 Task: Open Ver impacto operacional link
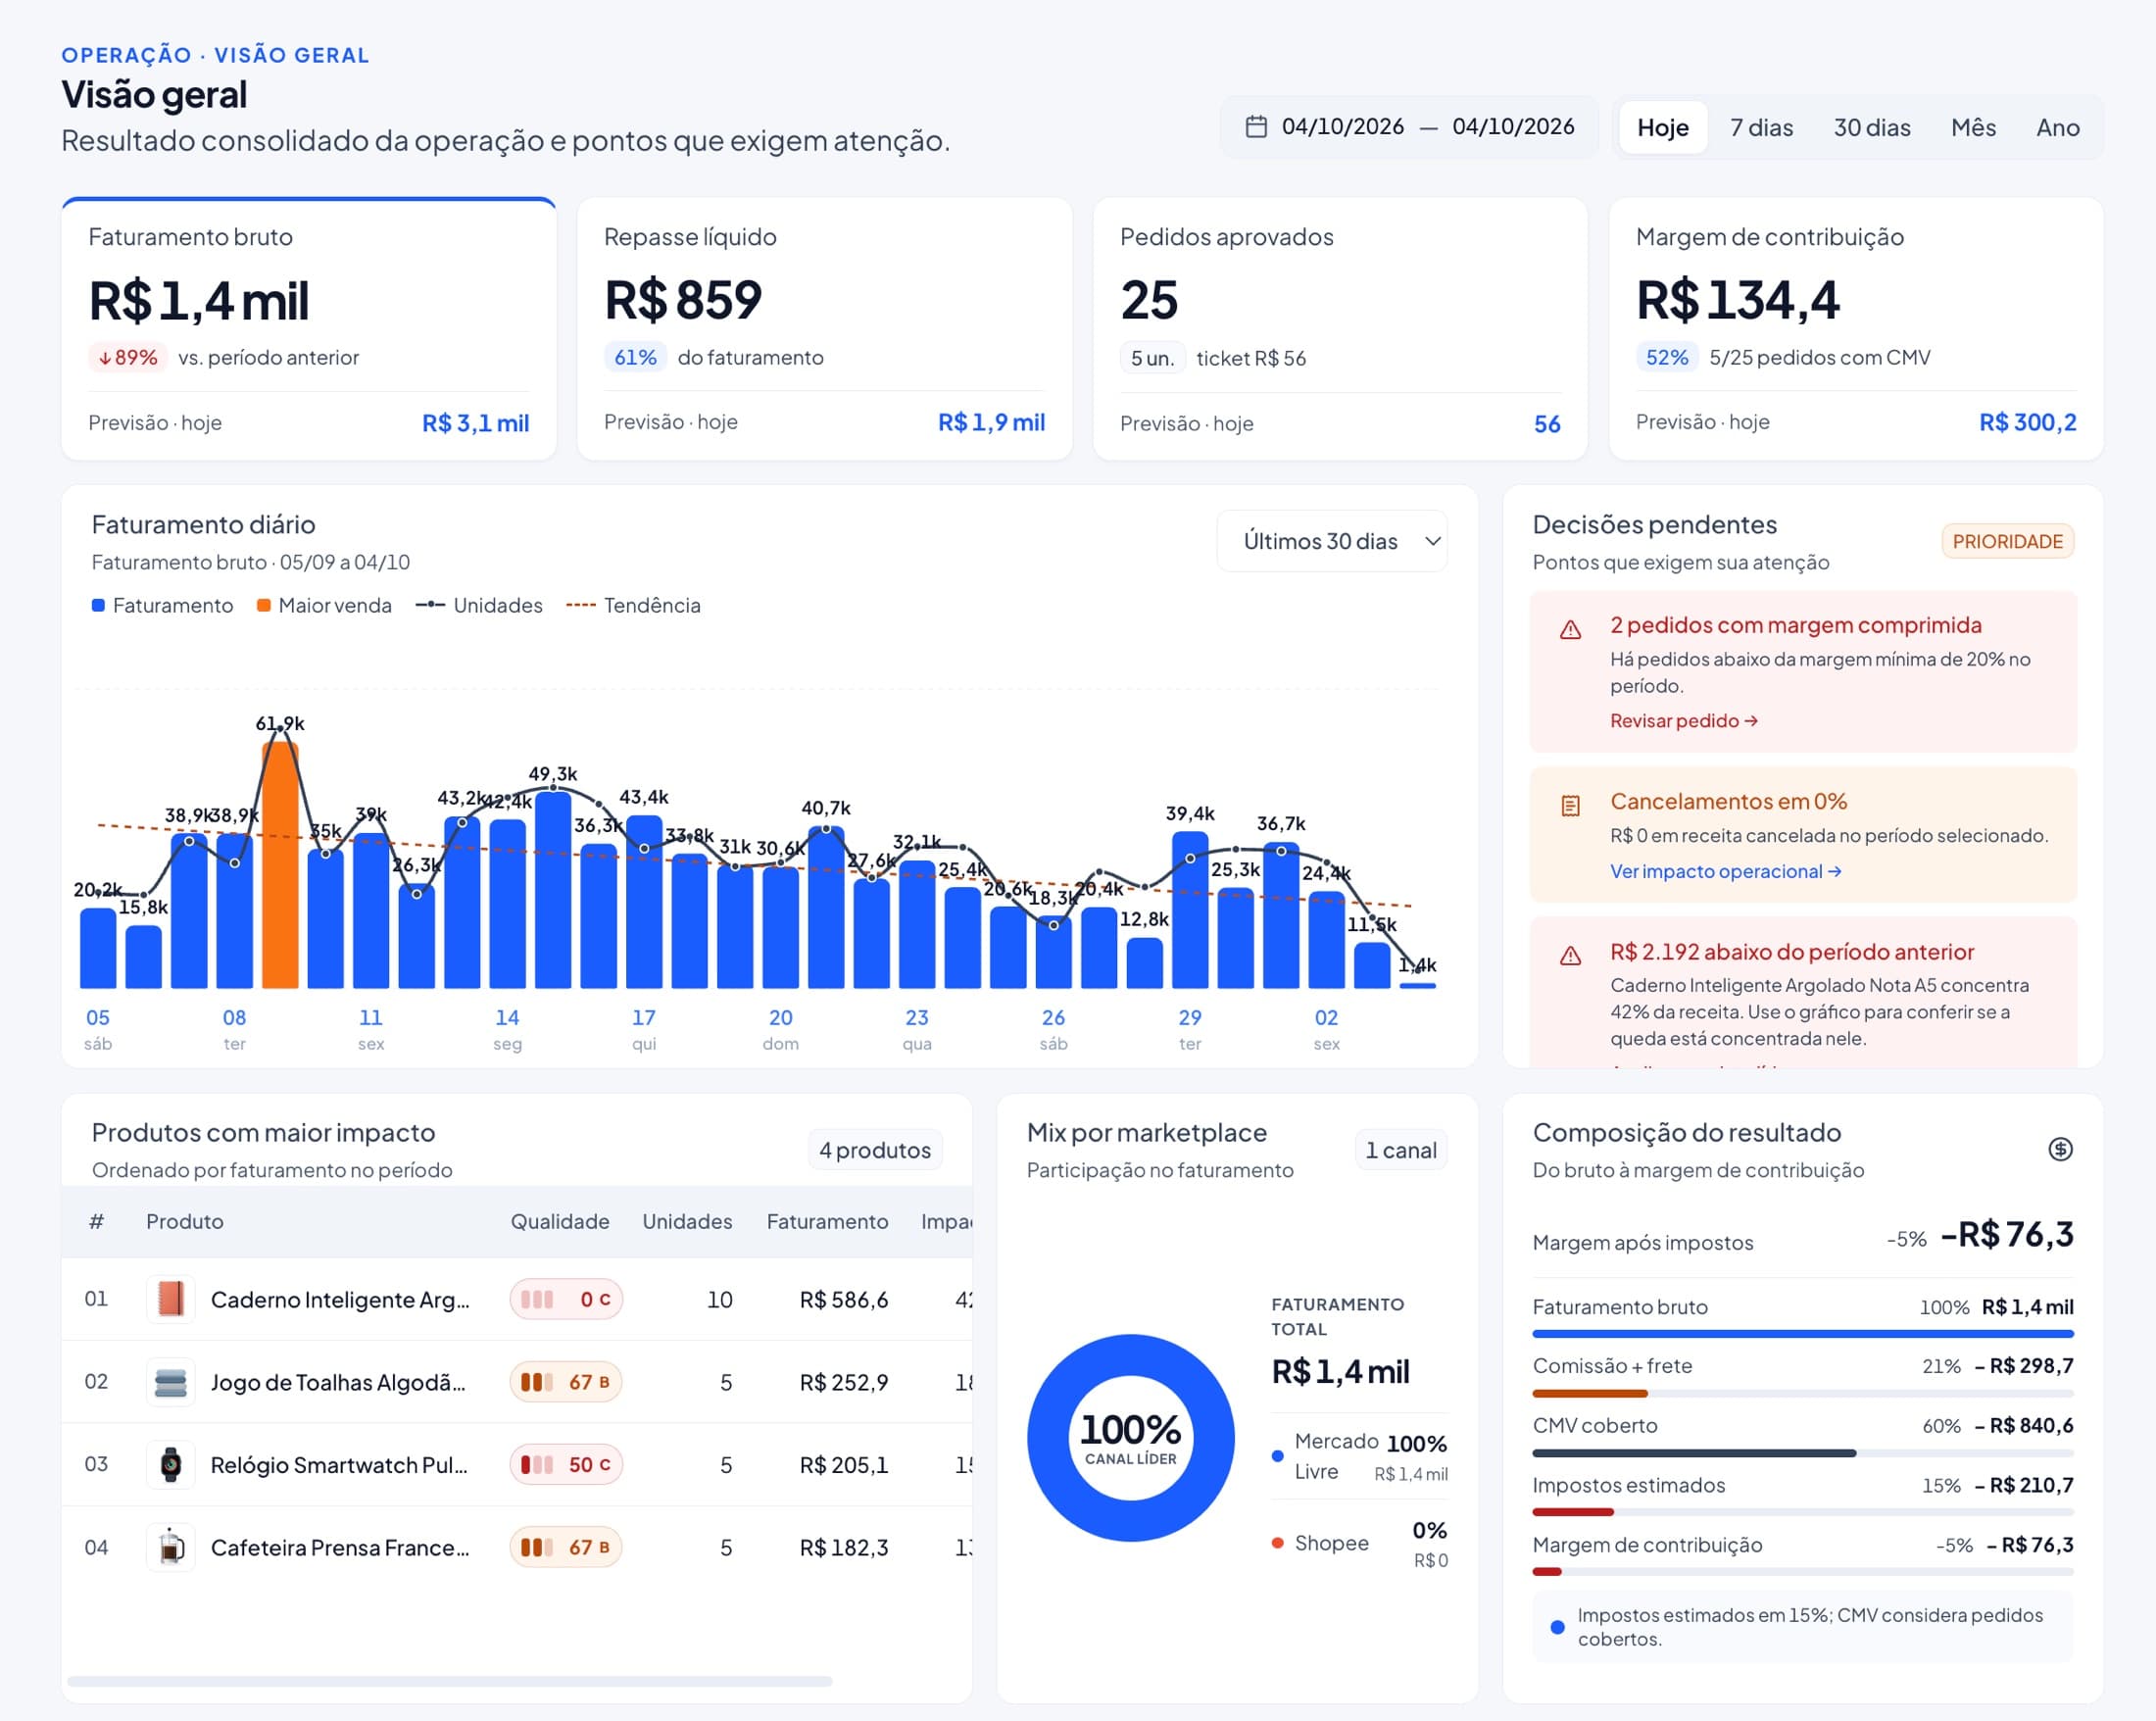pyautogui.click(x=1725, y=871)
